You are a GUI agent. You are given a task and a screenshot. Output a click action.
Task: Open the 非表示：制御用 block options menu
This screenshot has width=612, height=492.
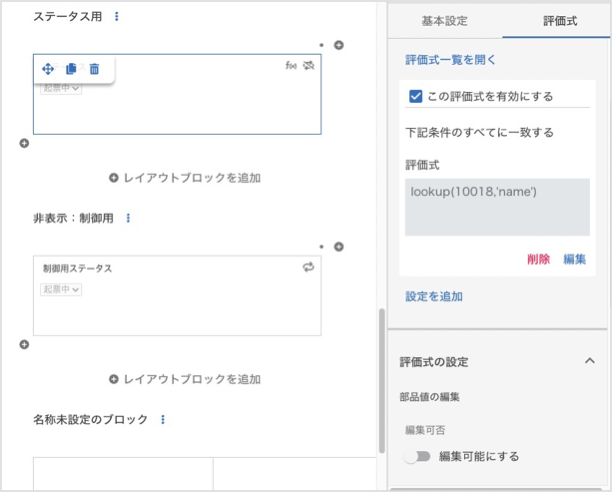tap(128, 218)
